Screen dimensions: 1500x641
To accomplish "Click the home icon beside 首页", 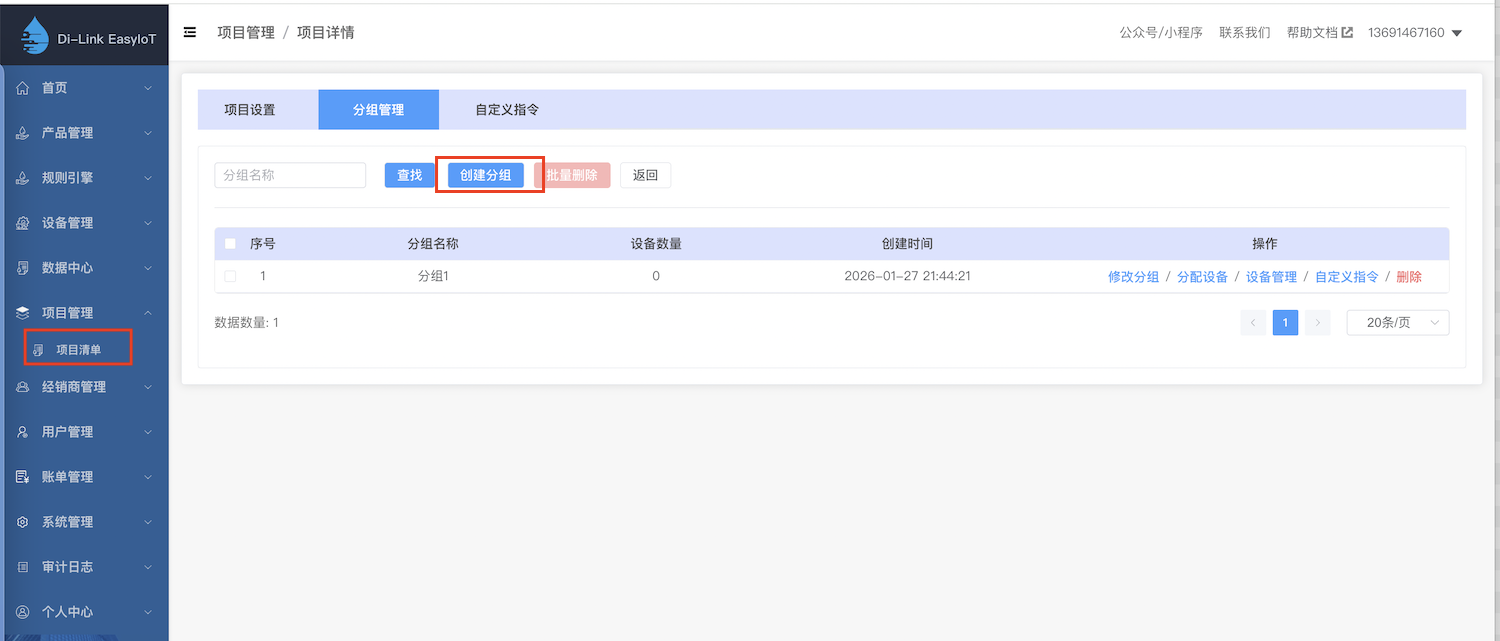I will click(23, 88).
